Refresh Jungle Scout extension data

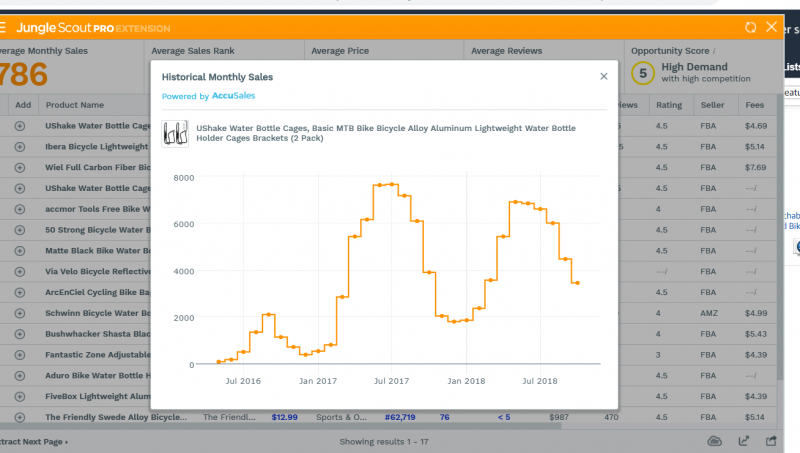pos(751,28)
